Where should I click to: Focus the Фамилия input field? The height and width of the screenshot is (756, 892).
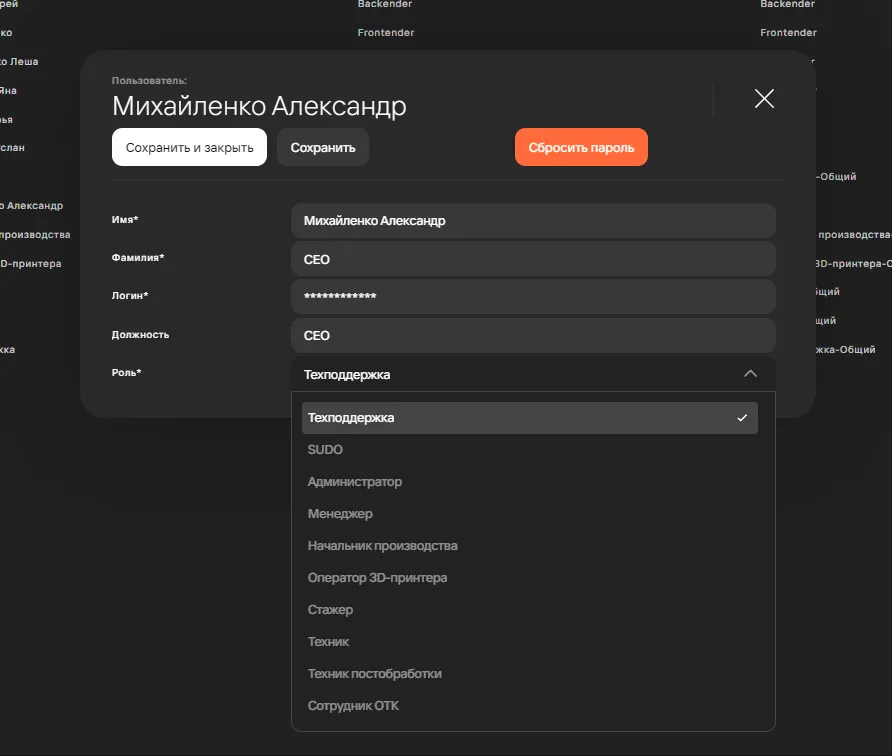[533, 259]
